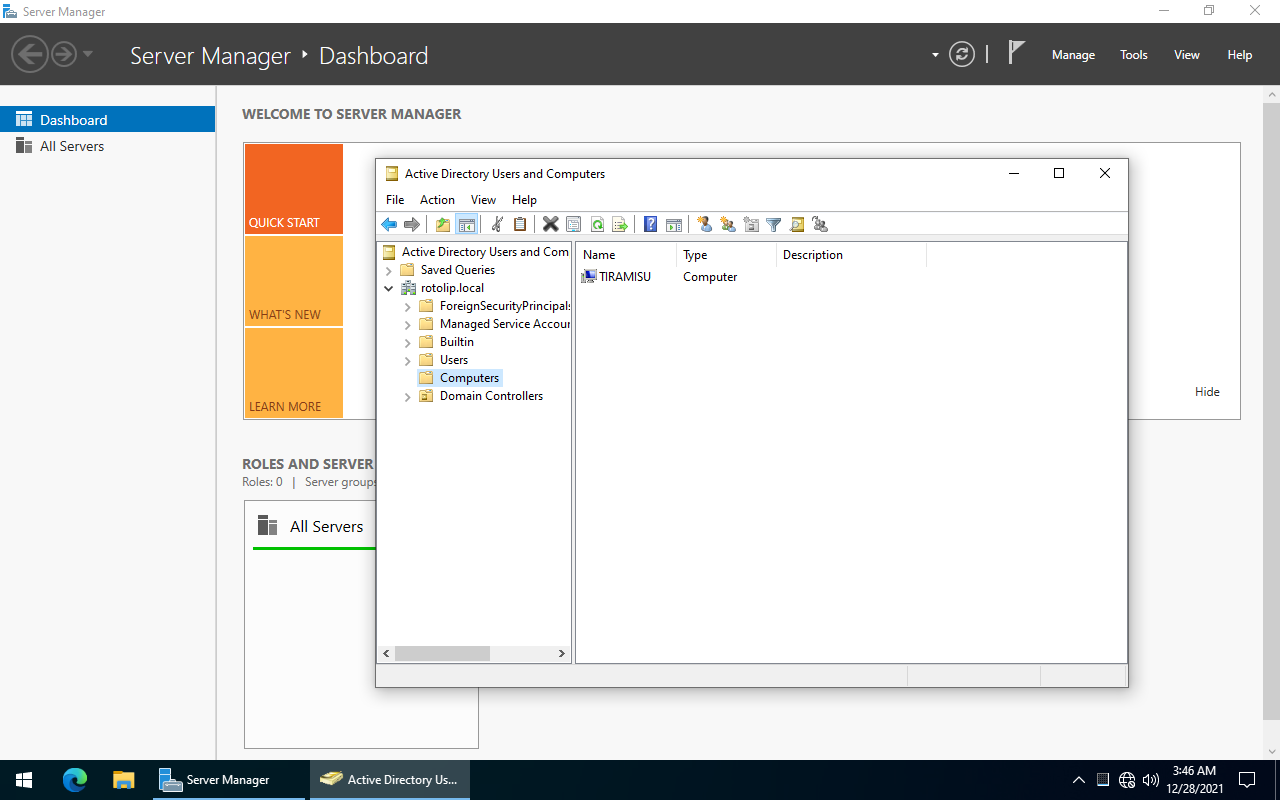Screen dimensions: 1280x800
Task: Open the View menu
Action: point(483,199)
